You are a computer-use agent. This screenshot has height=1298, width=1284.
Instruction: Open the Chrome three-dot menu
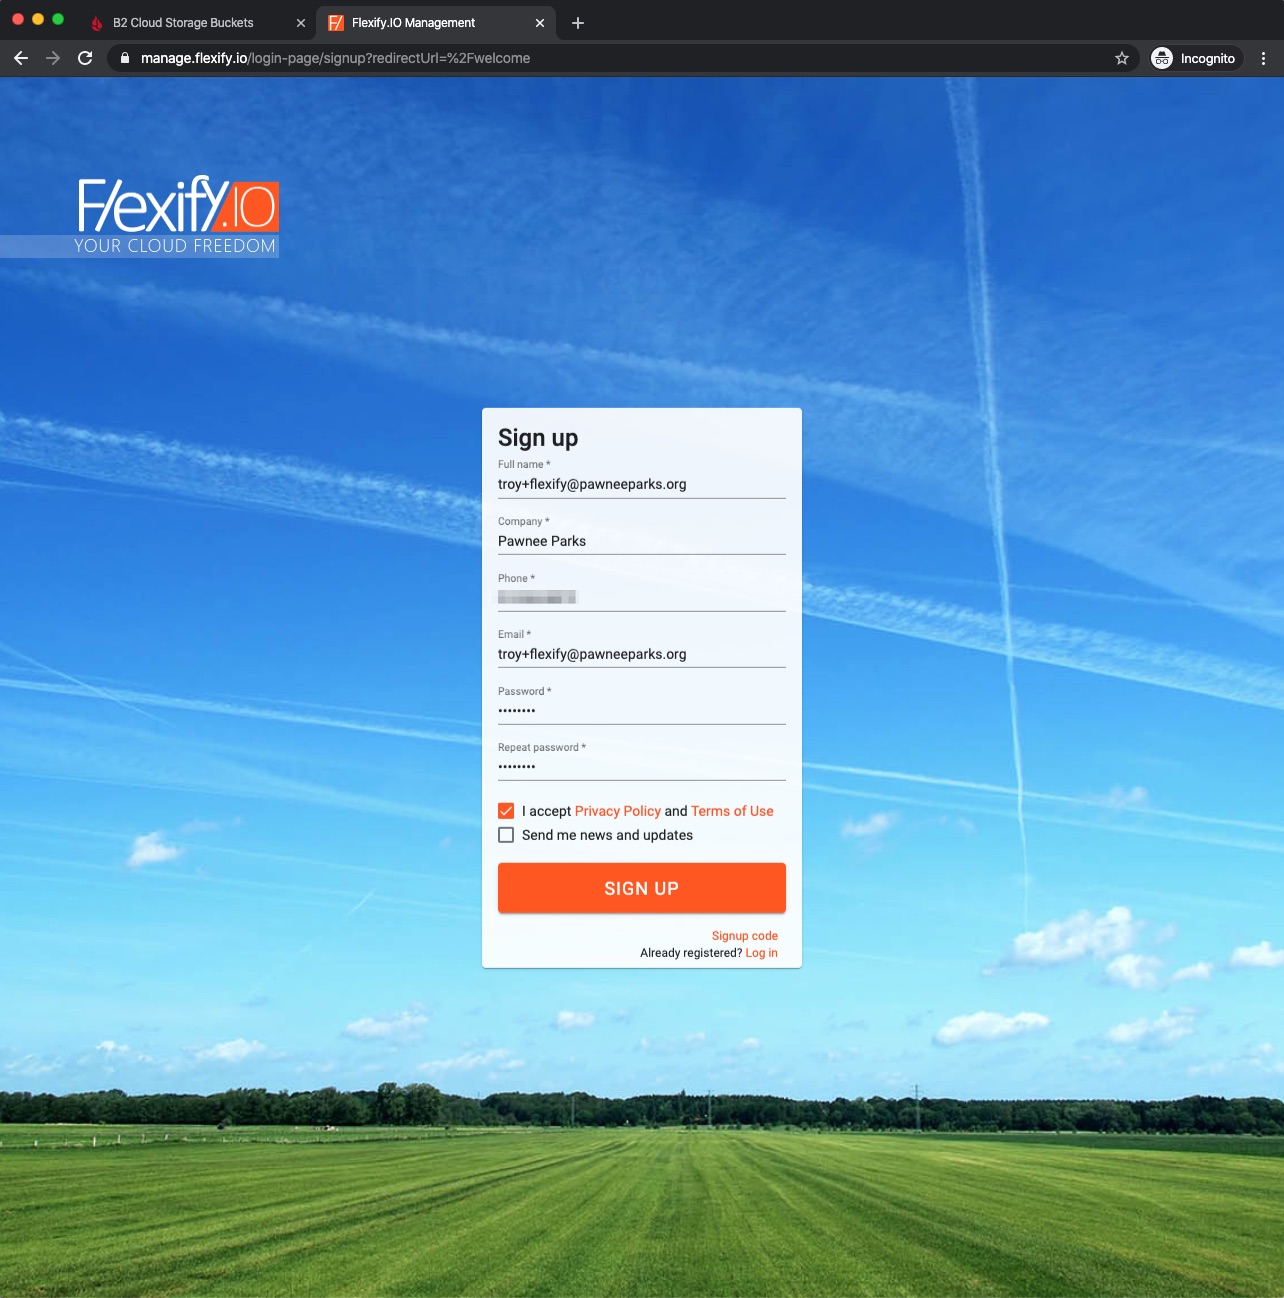point(1263,58)
